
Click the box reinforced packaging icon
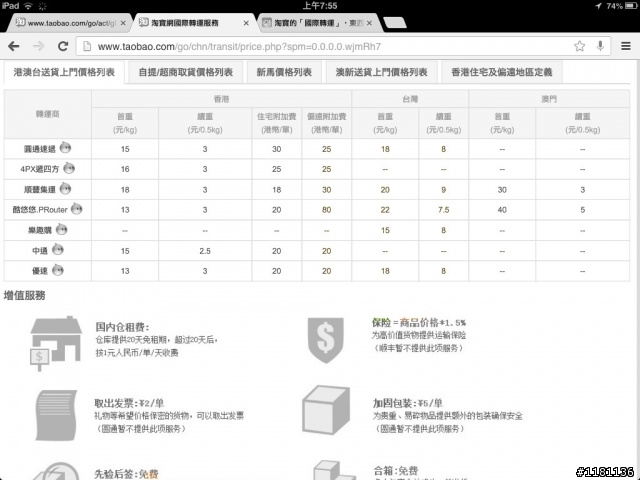click(x=326, y=410)
